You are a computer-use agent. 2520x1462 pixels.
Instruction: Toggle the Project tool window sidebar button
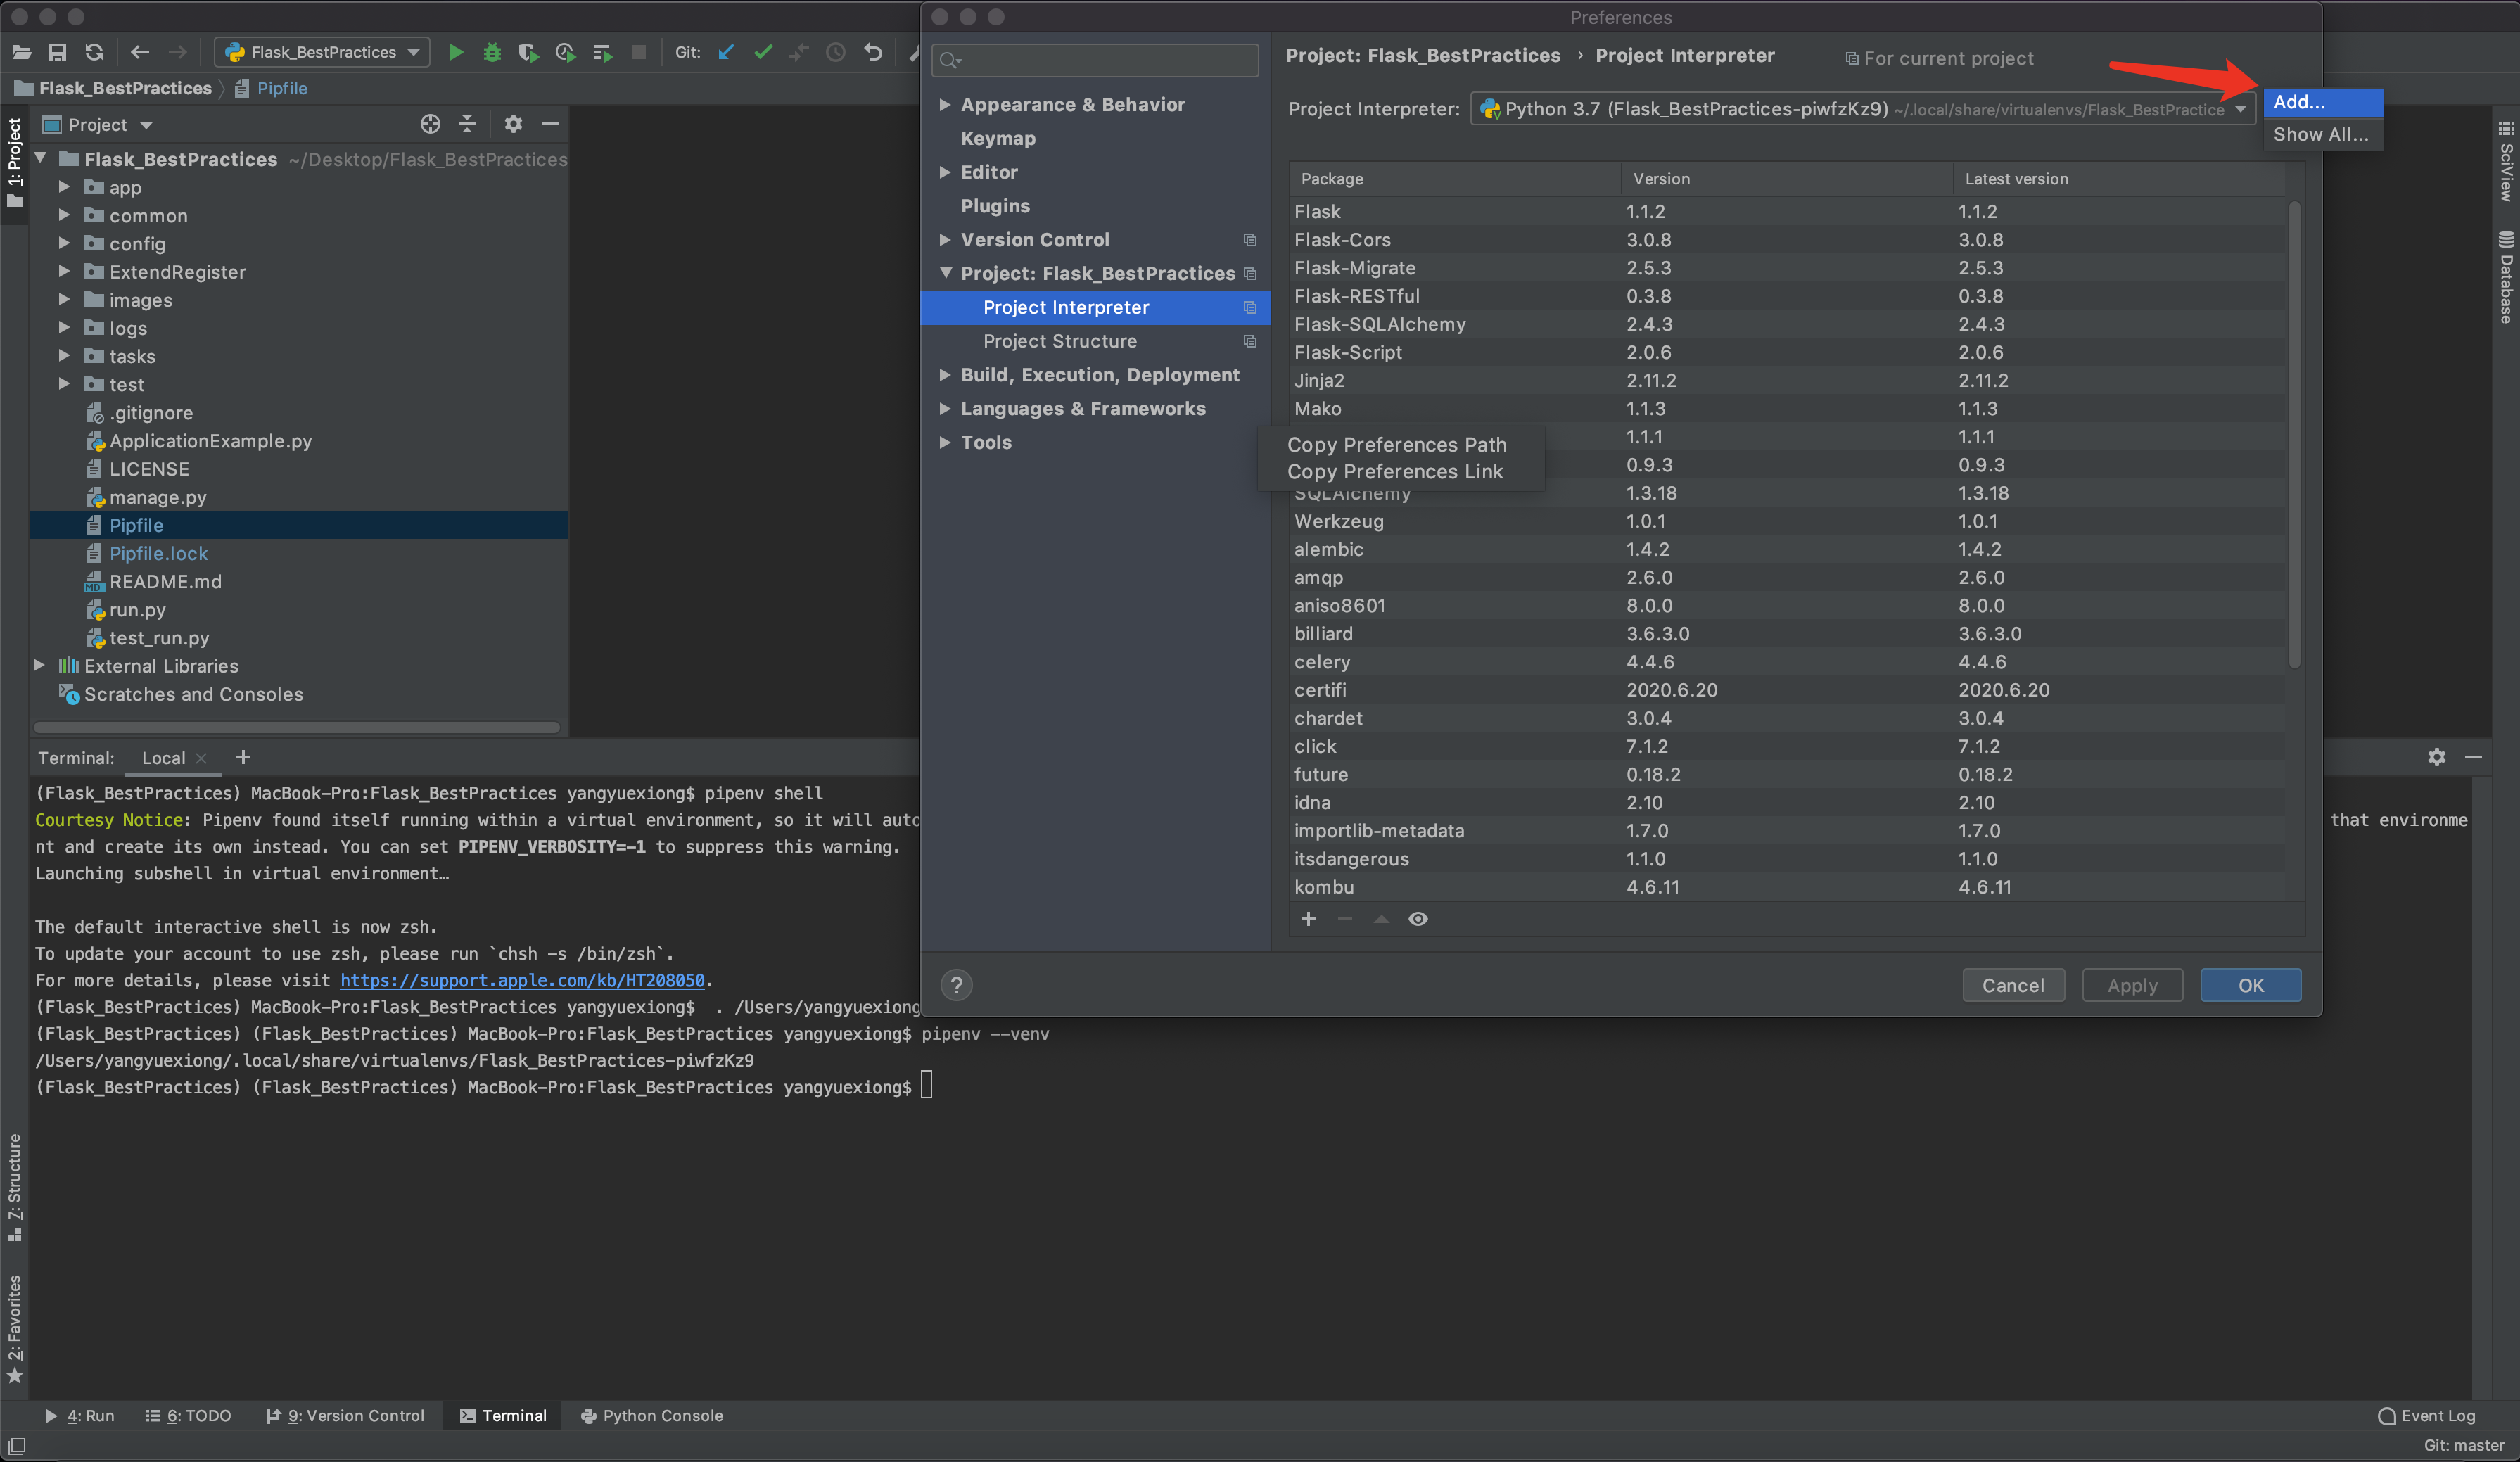(x=14, y=162)
